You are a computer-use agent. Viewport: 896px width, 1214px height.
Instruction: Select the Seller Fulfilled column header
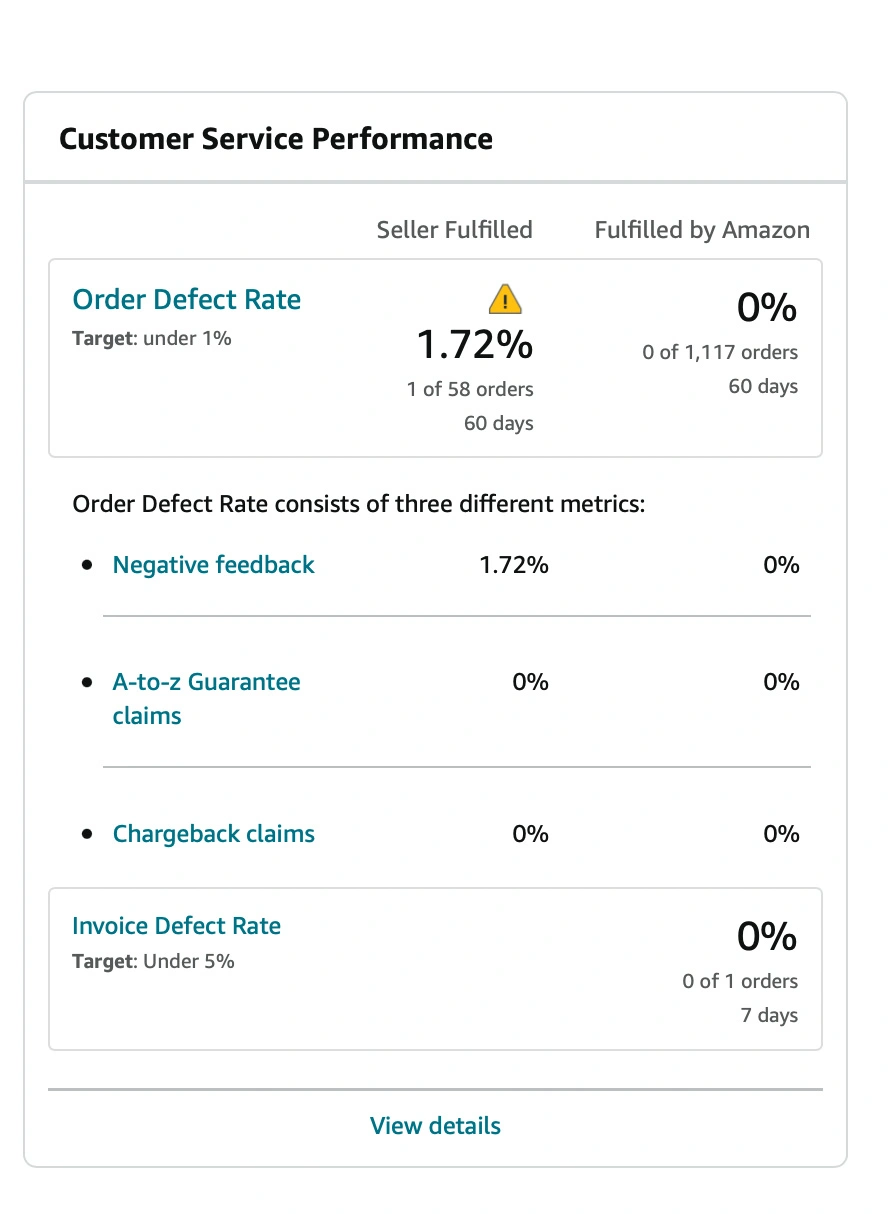(x=454, y=229)
